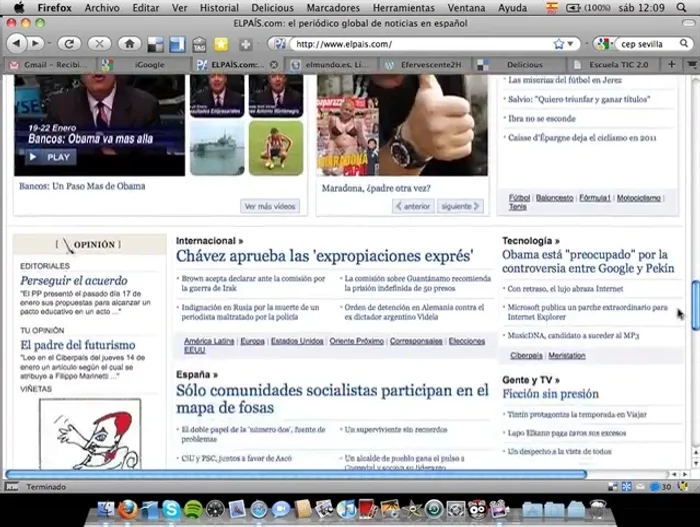
Task: Click the Delicious TAG toolbar icon
Action: pyautogui.click(x=199, y=44)
